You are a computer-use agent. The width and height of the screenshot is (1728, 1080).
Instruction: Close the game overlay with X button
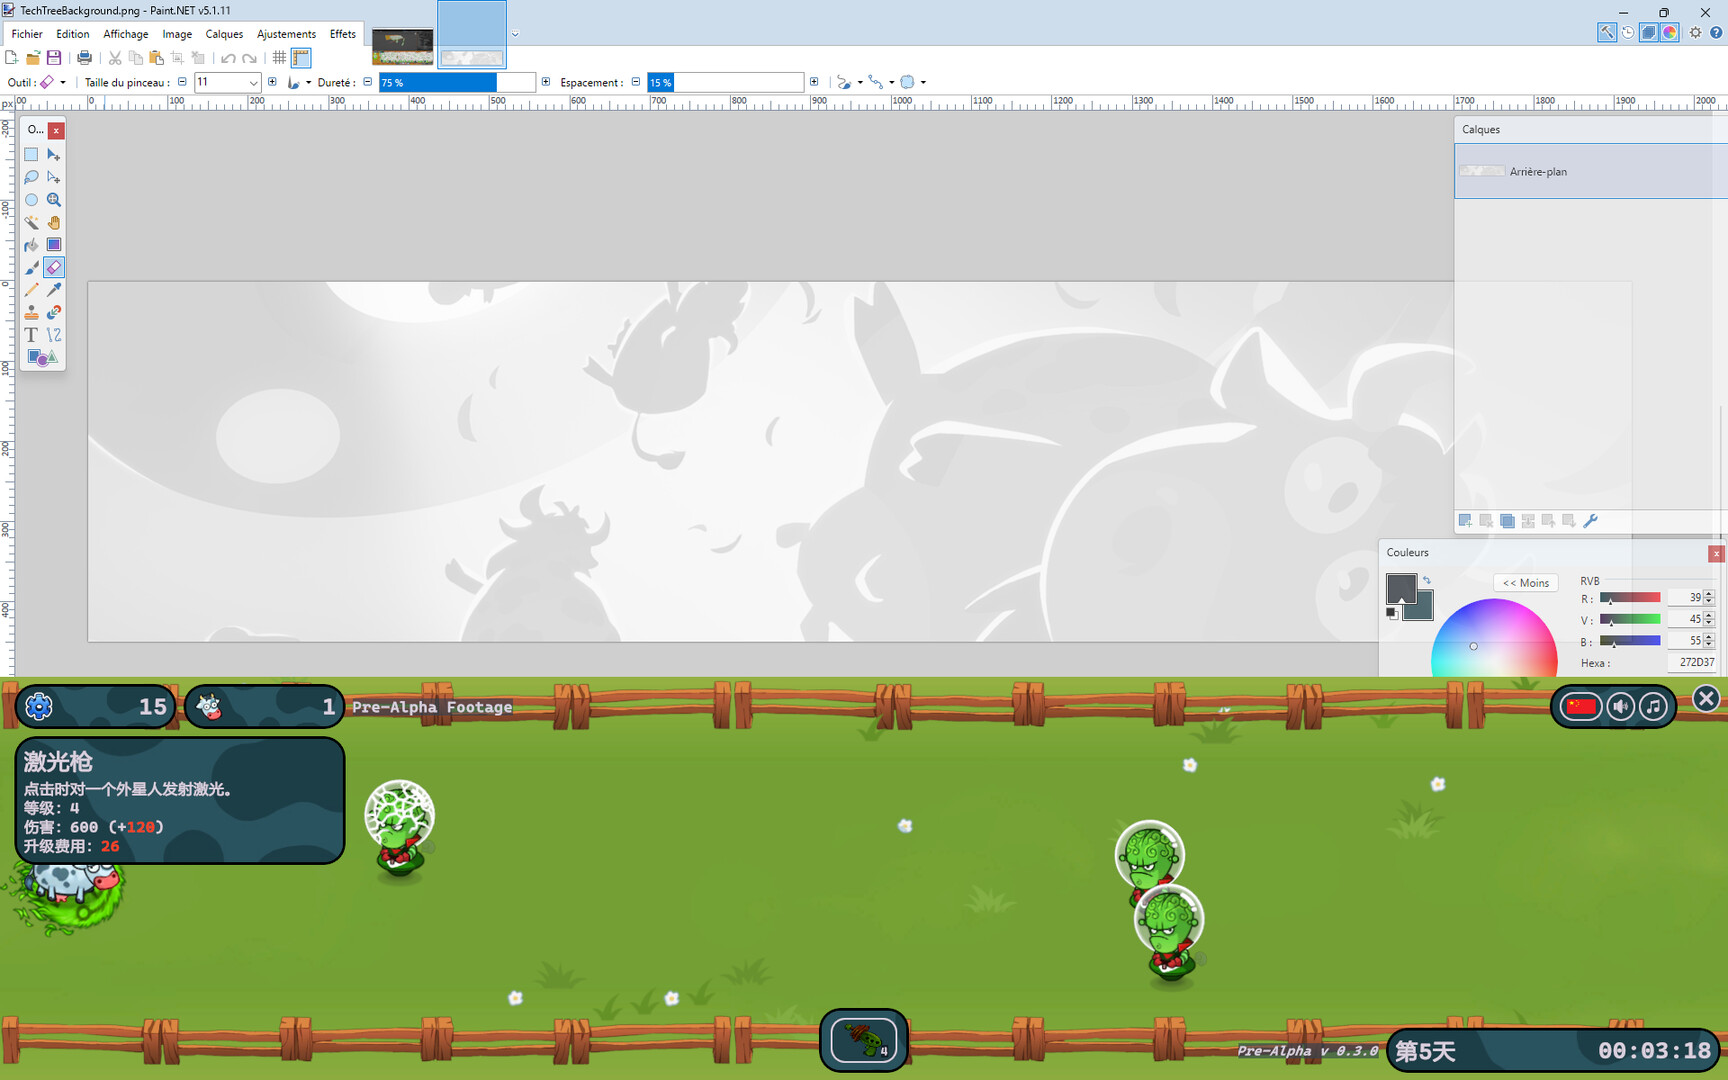pyautogui.click(x=1706, y=699)
